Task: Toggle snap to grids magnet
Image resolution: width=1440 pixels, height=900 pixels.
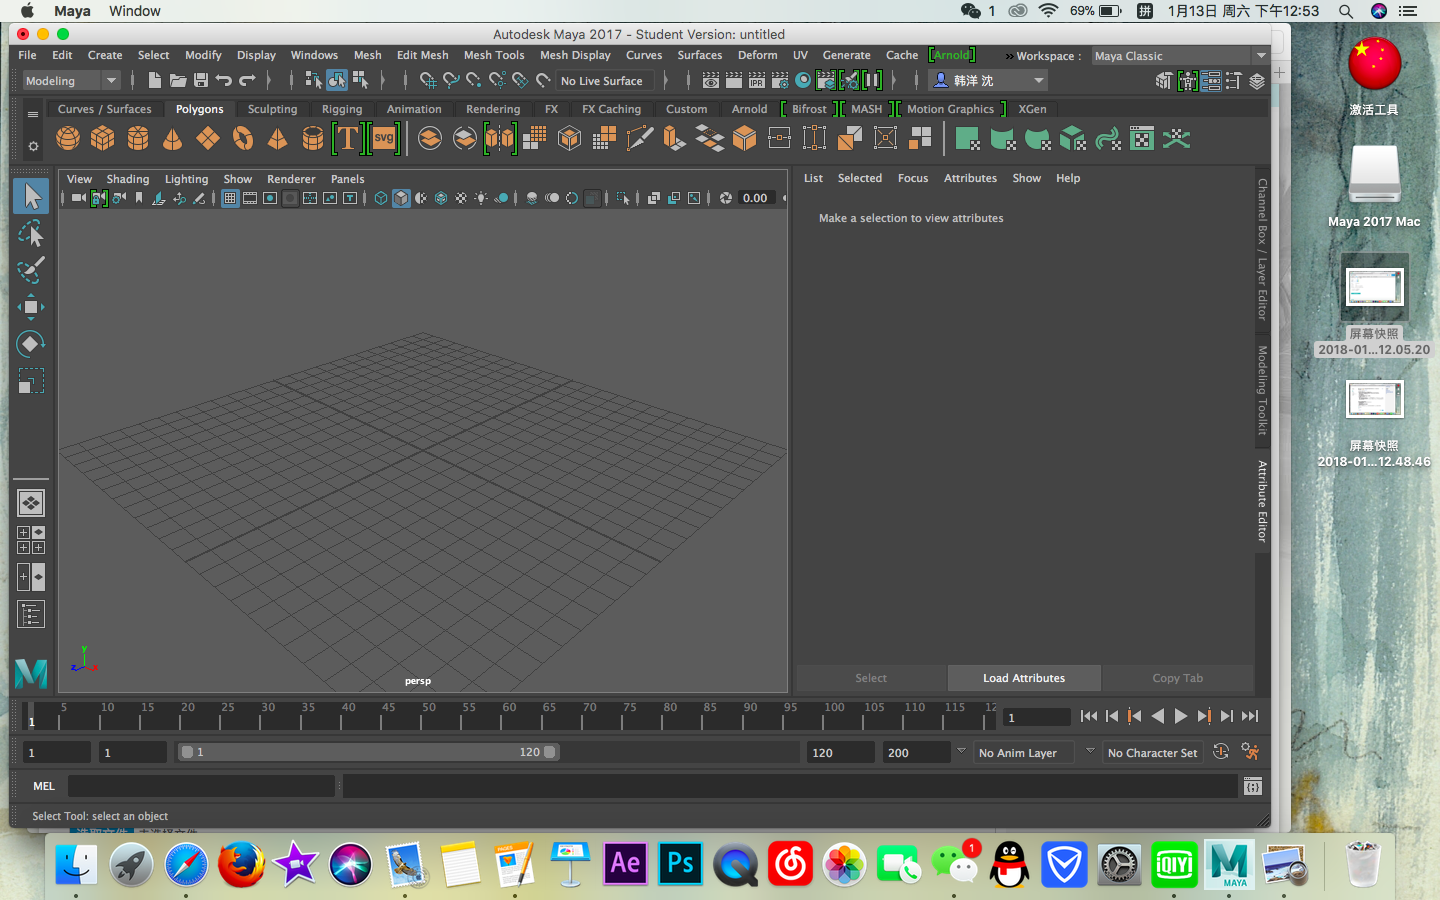Action: (x=427, y=80)
